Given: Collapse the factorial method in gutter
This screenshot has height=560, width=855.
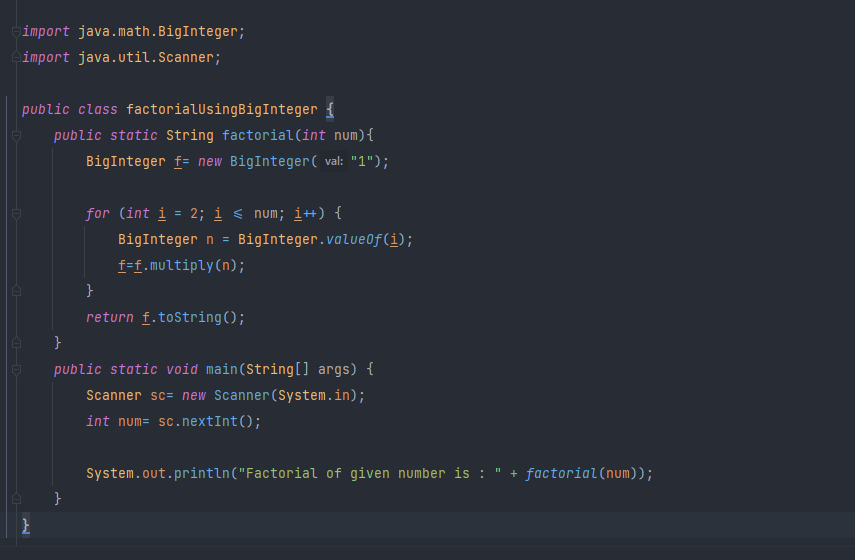Looking at the screenshot, I should 16,136.
